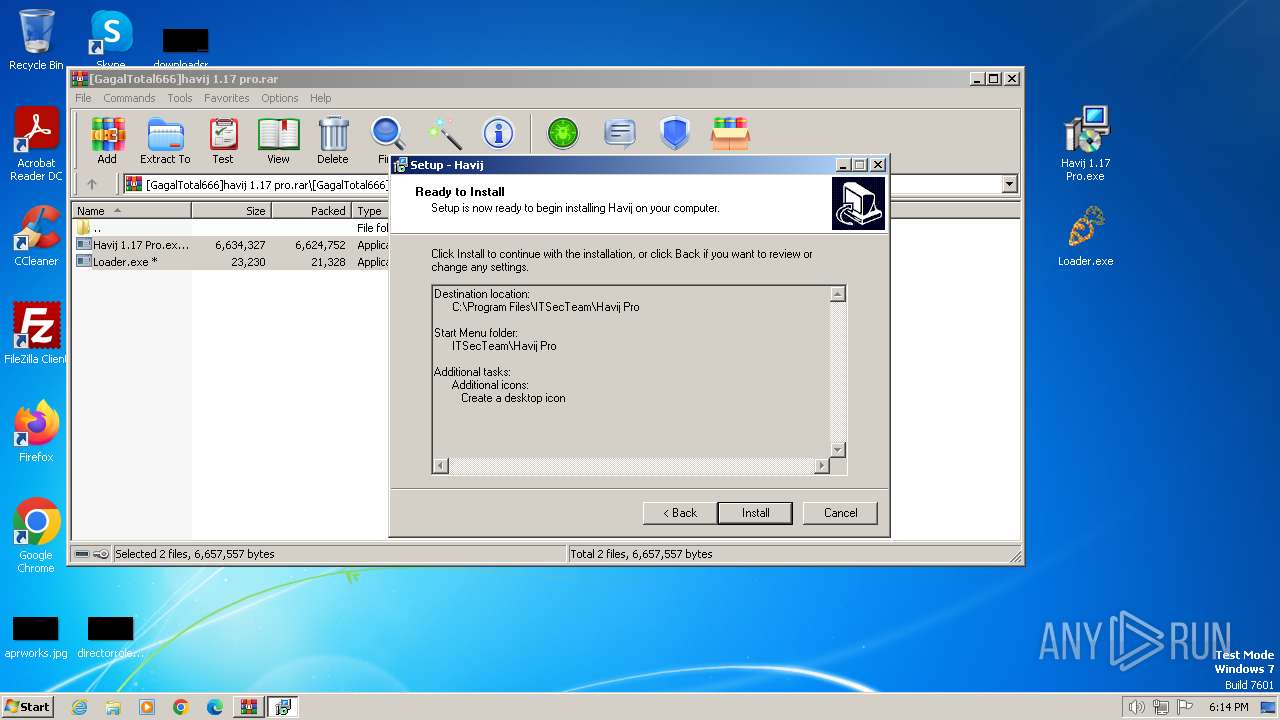The height and width of the screenshot is (720, 1280).
Task: Click Chrome icon in taskbar
Action: point(181,707)
